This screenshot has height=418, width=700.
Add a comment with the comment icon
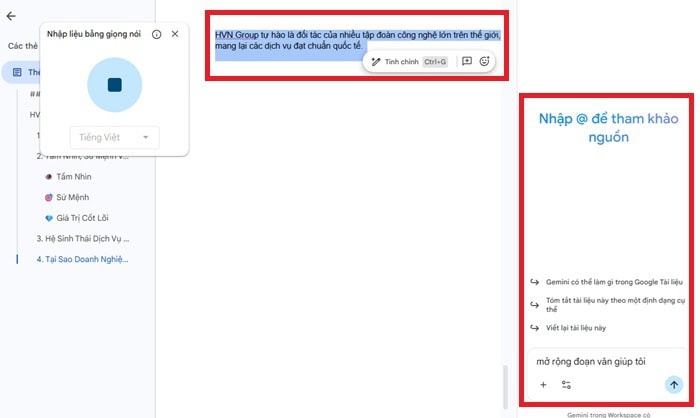point(467,61)
